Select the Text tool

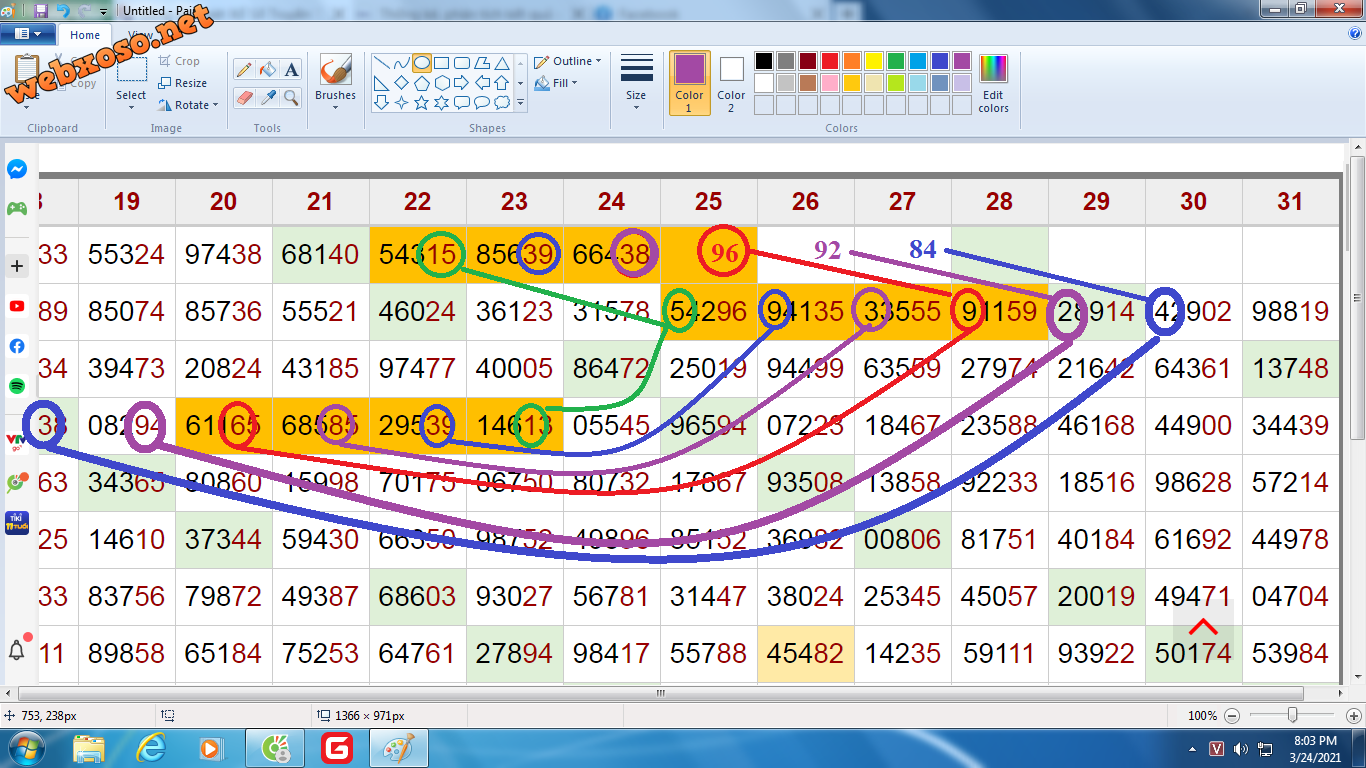291,70
